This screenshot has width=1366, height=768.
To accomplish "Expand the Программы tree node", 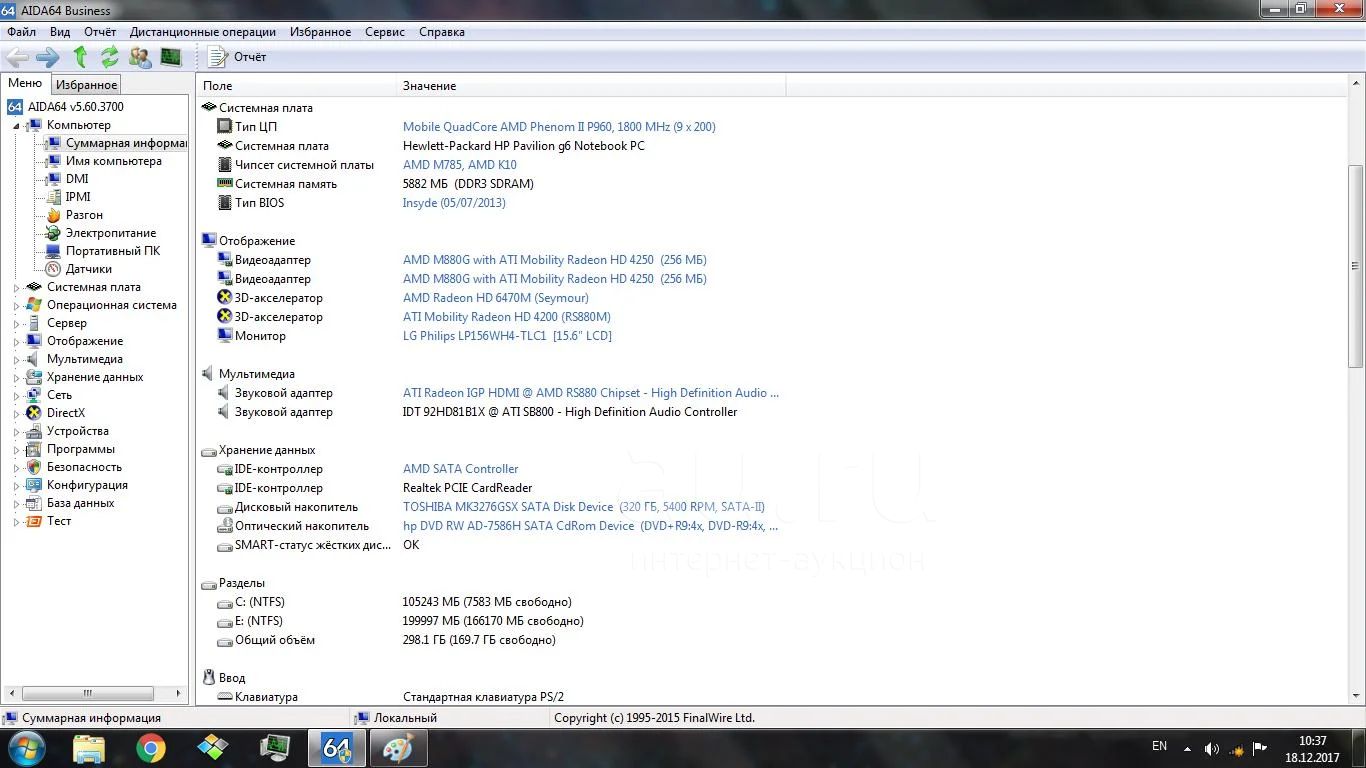I will click(17, 450).
